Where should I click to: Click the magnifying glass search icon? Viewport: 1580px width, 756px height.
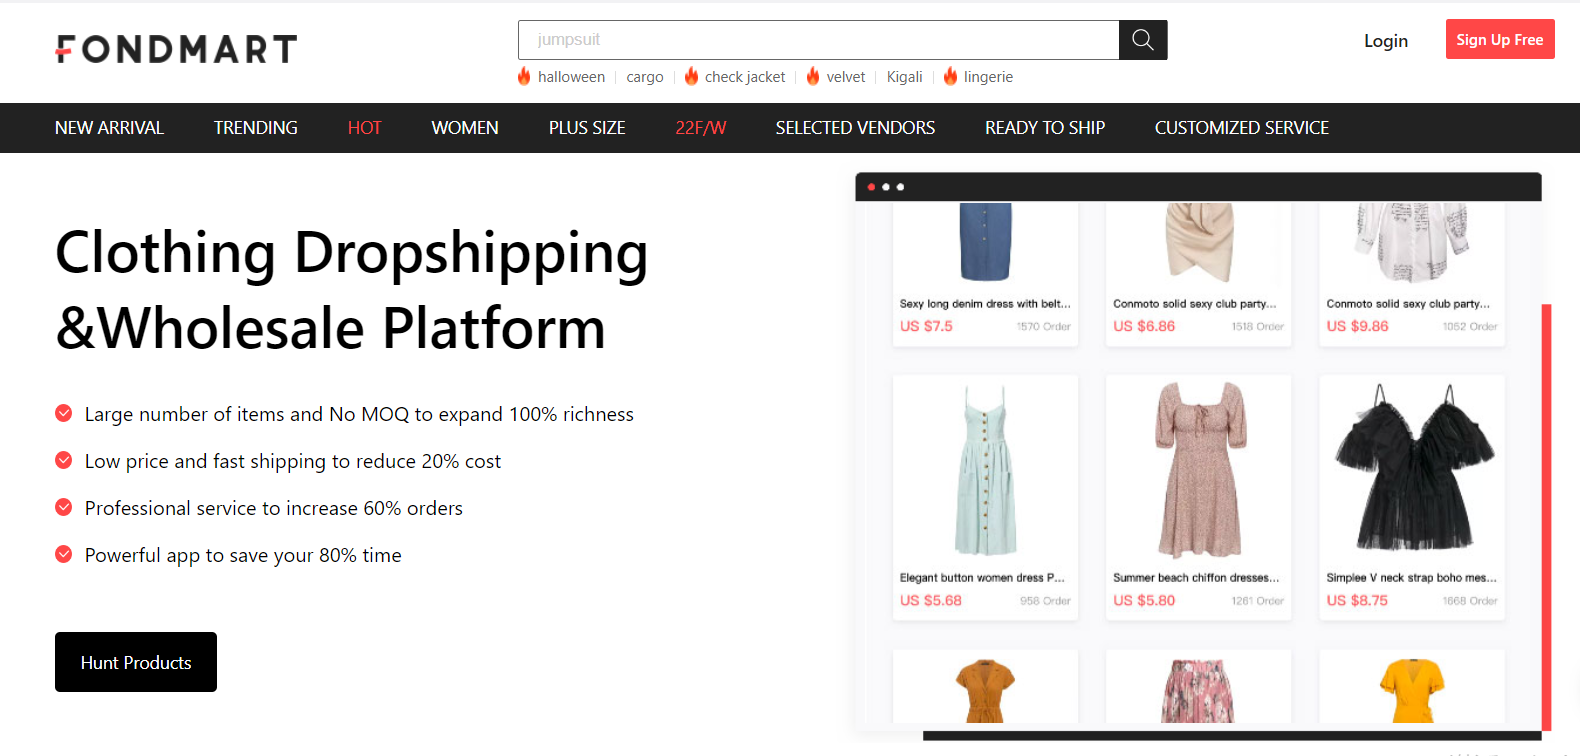pos(1142,40)
